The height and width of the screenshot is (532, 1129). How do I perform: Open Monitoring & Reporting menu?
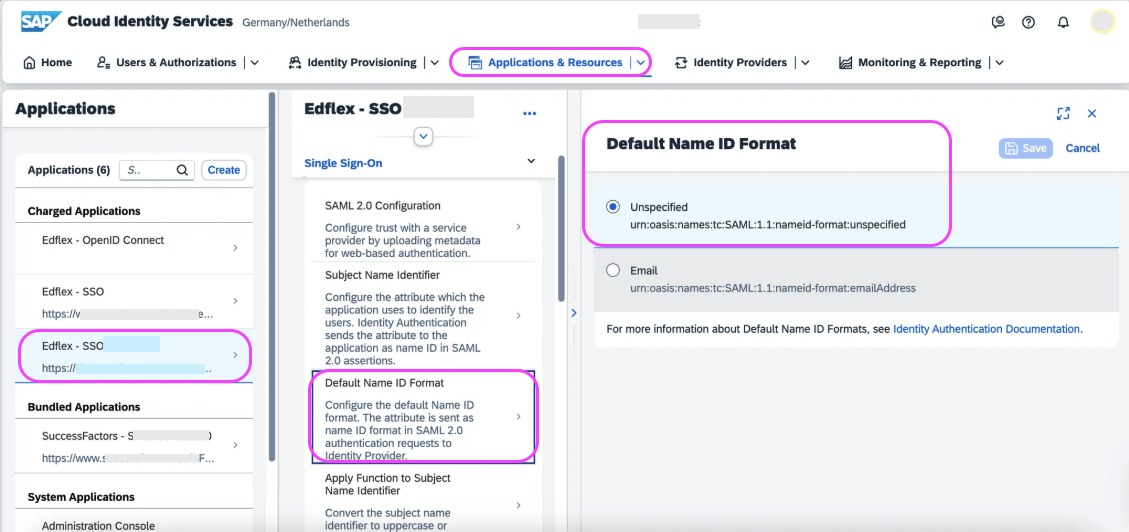coord(910,63)
